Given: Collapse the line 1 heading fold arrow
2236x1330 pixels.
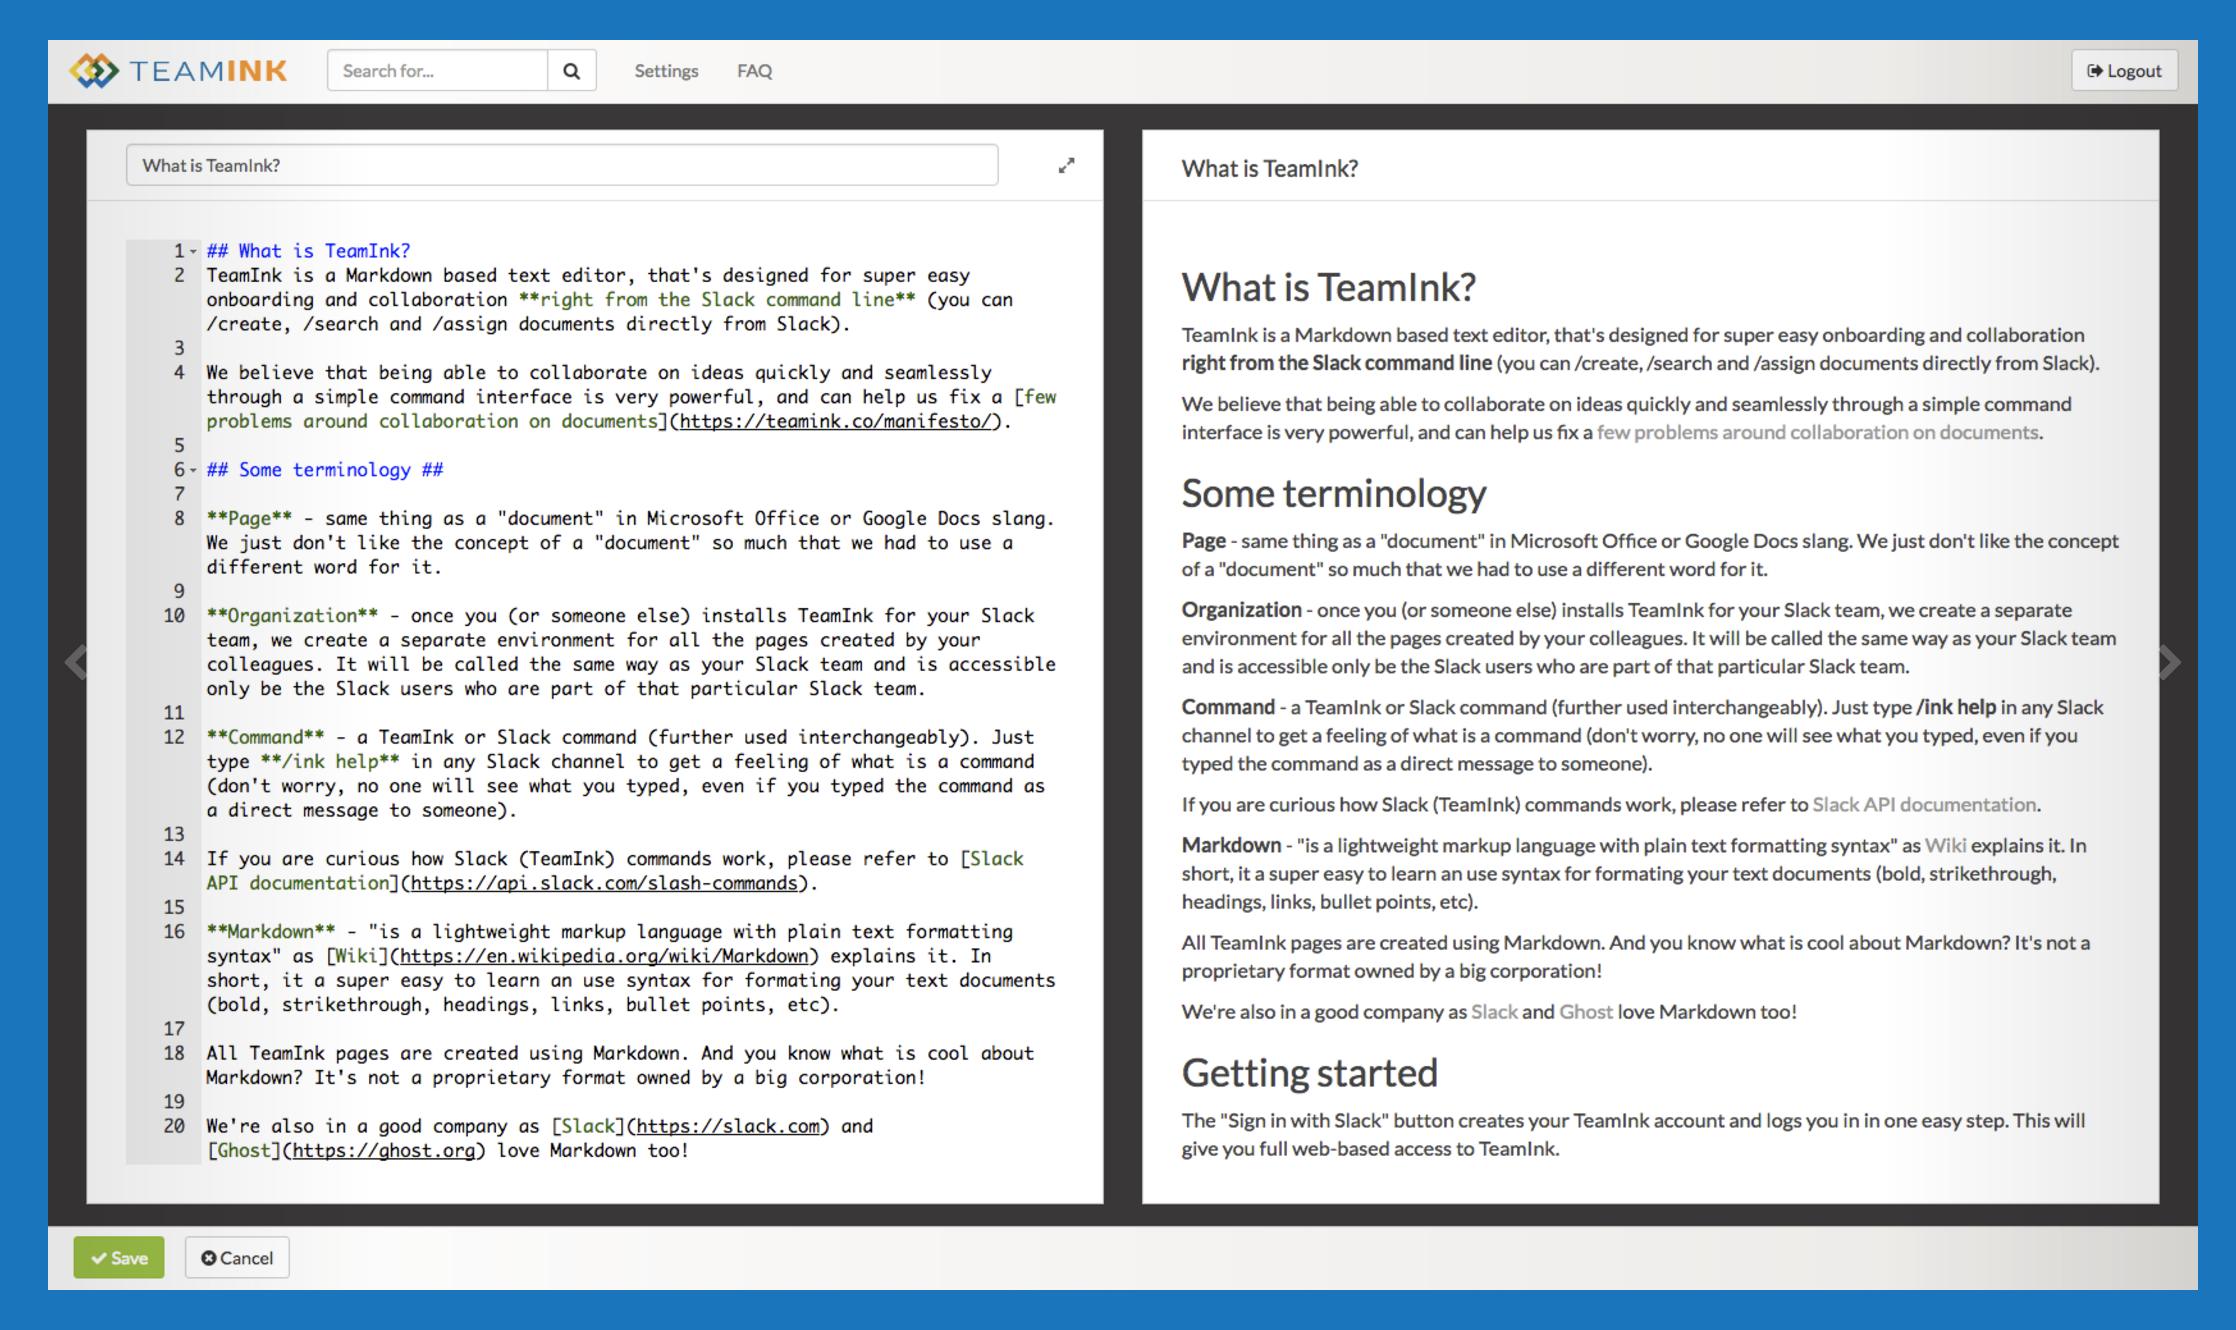Looking at the screenshot, I should point(193,252).
